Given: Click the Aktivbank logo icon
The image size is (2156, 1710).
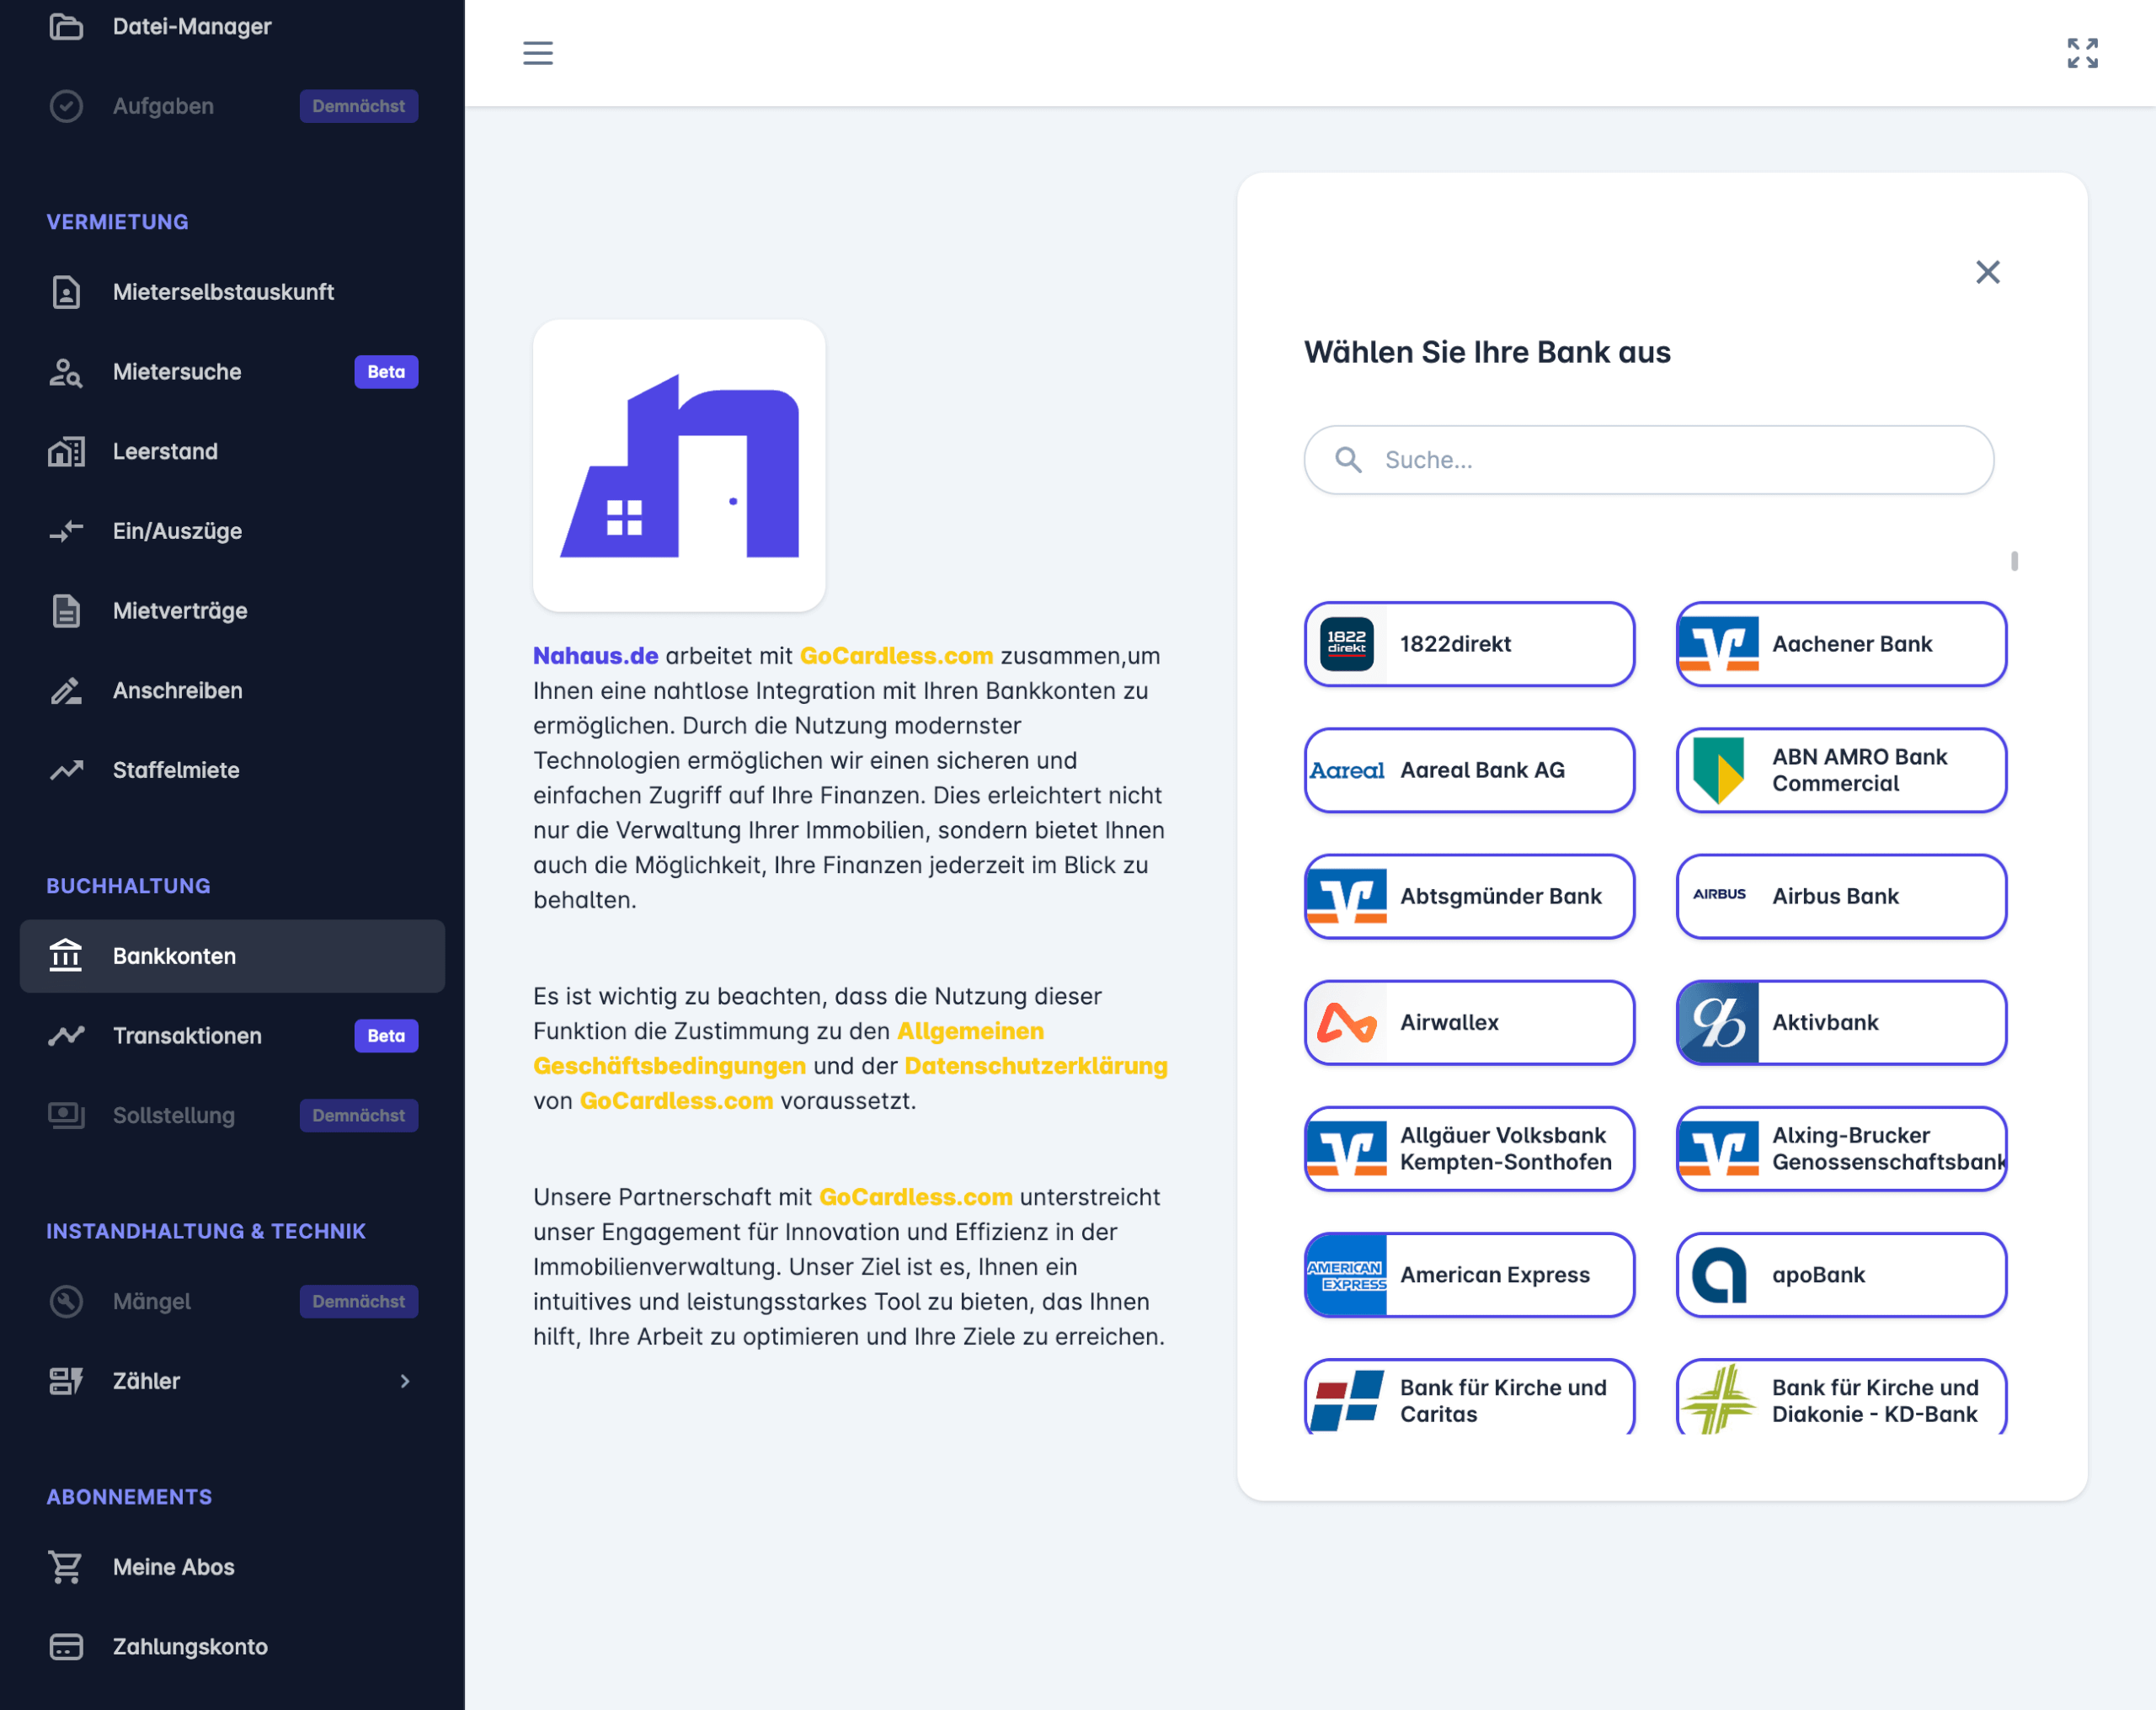Looking at the screenshot, I should 1718,1022.
